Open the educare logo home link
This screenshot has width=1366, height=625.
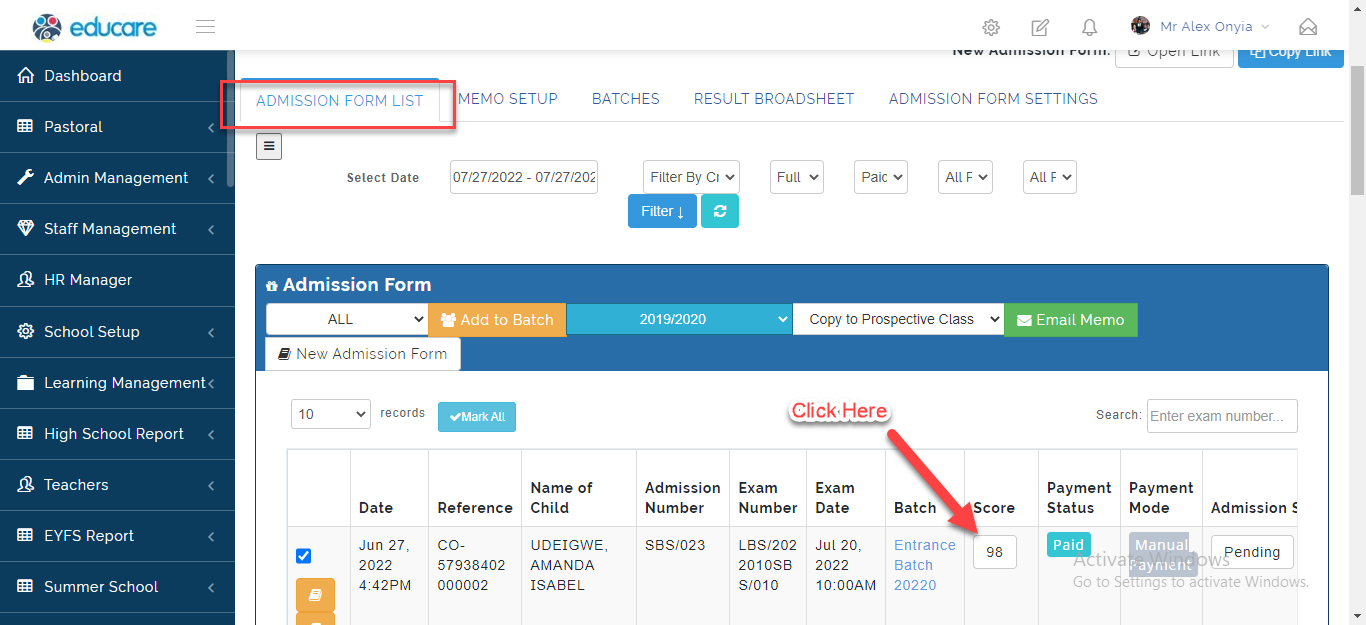(94, 27)
